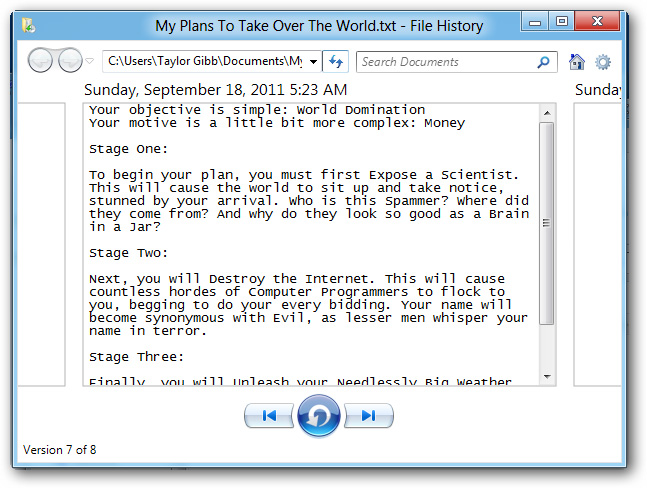Click the scroll up arrow

[x=547, y=113]
